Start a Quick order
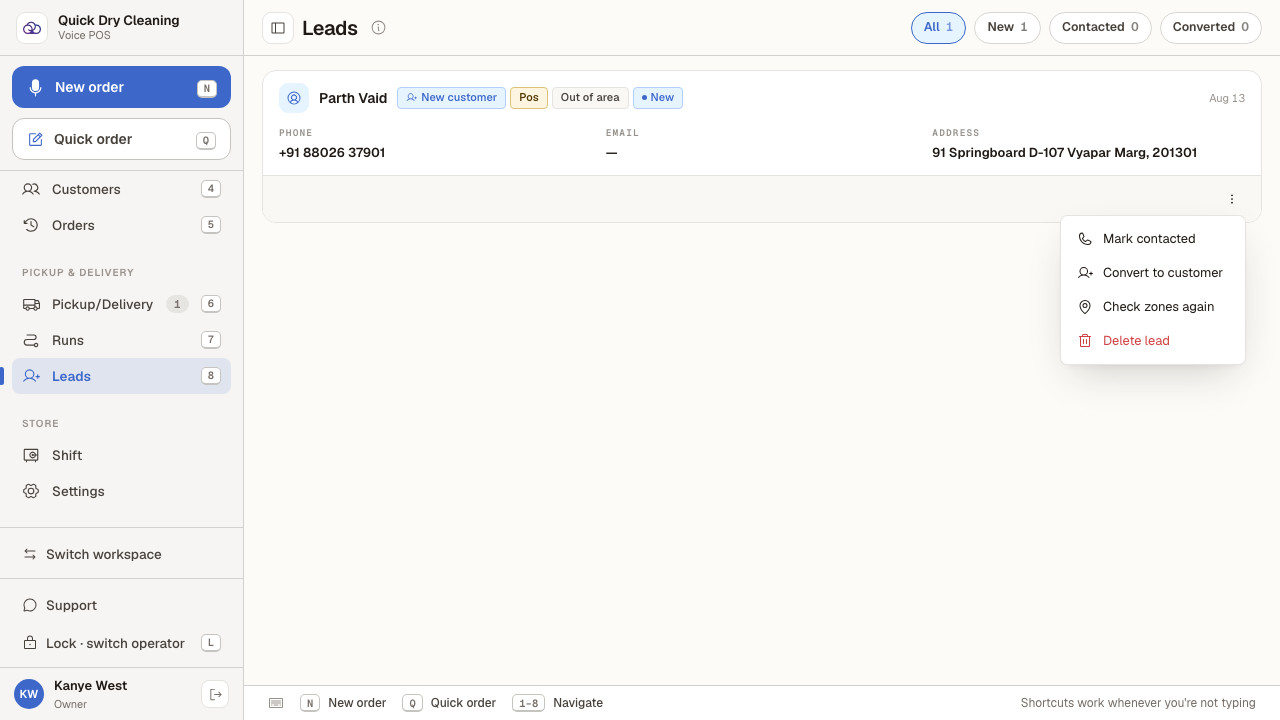Image resolution: width=1280 pixels, height=720 pixels. (x=121, y=139)
